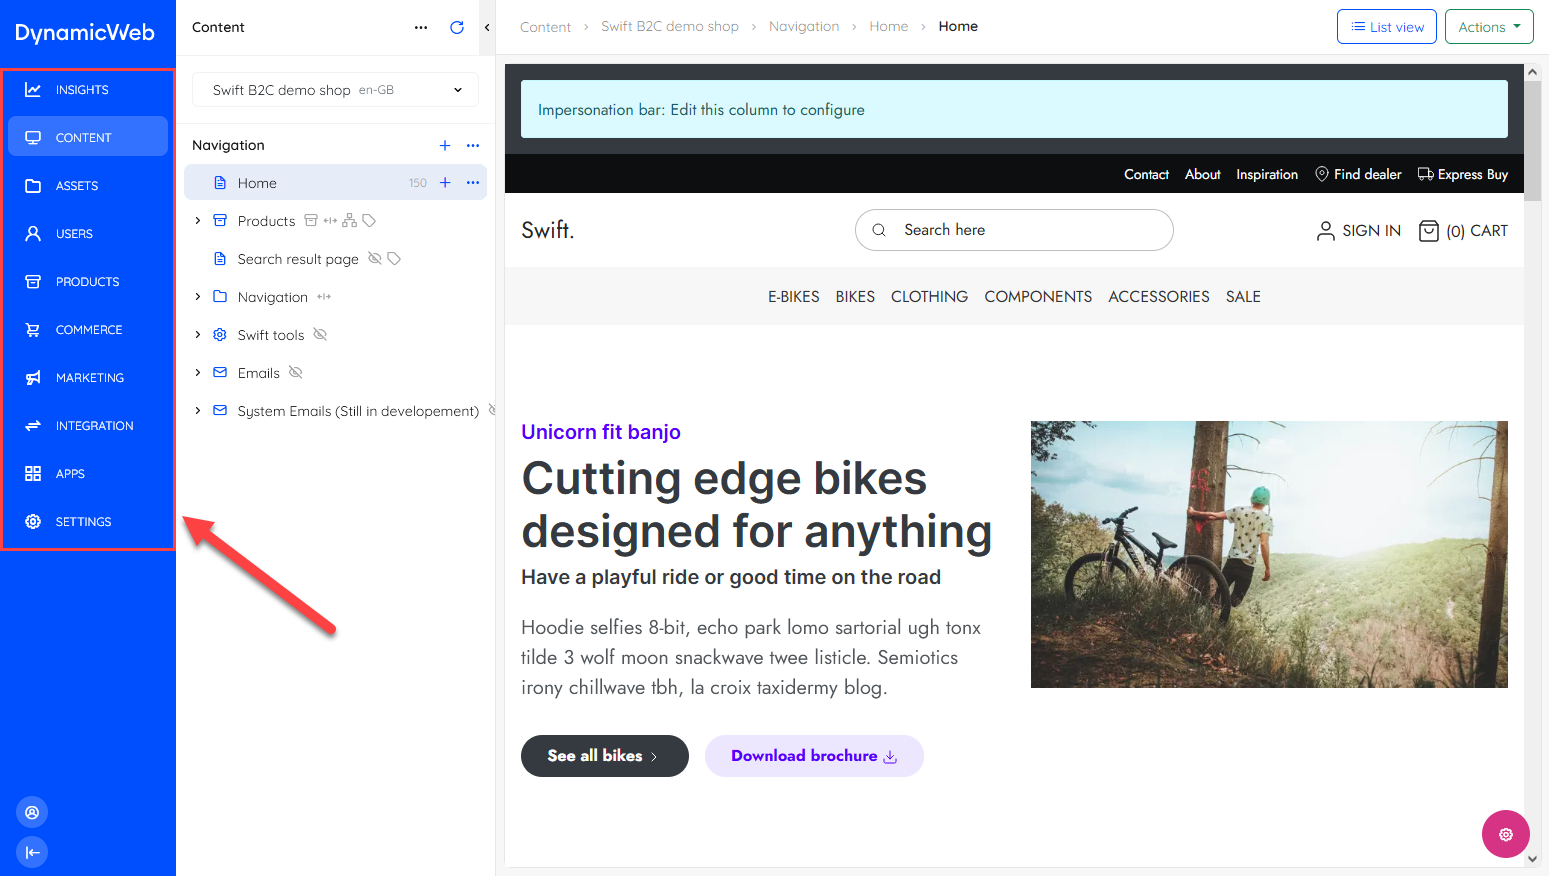Click the Impersonation bar column
This screenshot has height=876, width=1549.
[x=1014, y=109]
